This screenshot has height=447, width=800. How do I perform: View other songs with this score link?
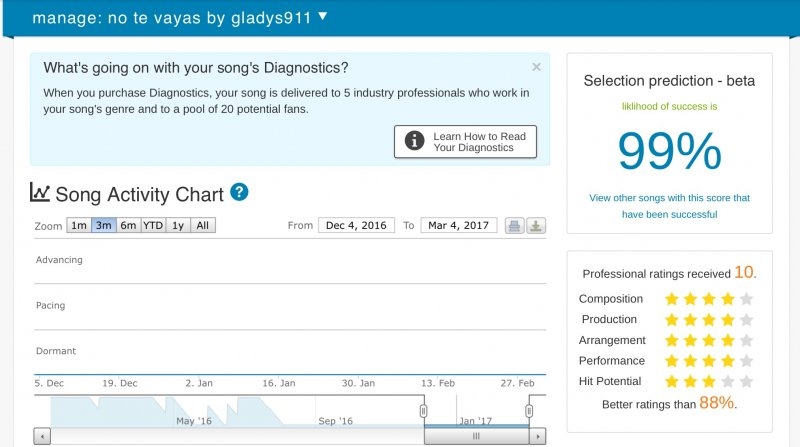669,206
